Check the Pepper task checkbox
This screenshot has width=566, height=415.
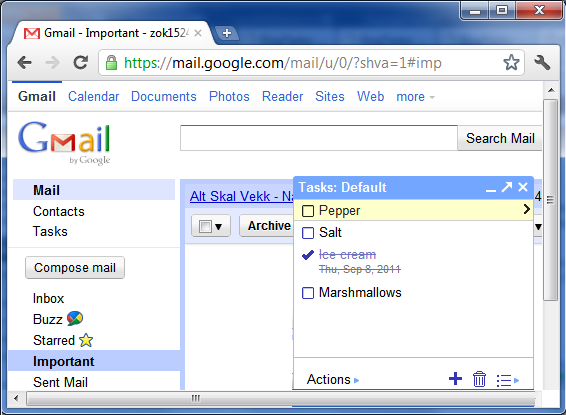tap(308, 211)
